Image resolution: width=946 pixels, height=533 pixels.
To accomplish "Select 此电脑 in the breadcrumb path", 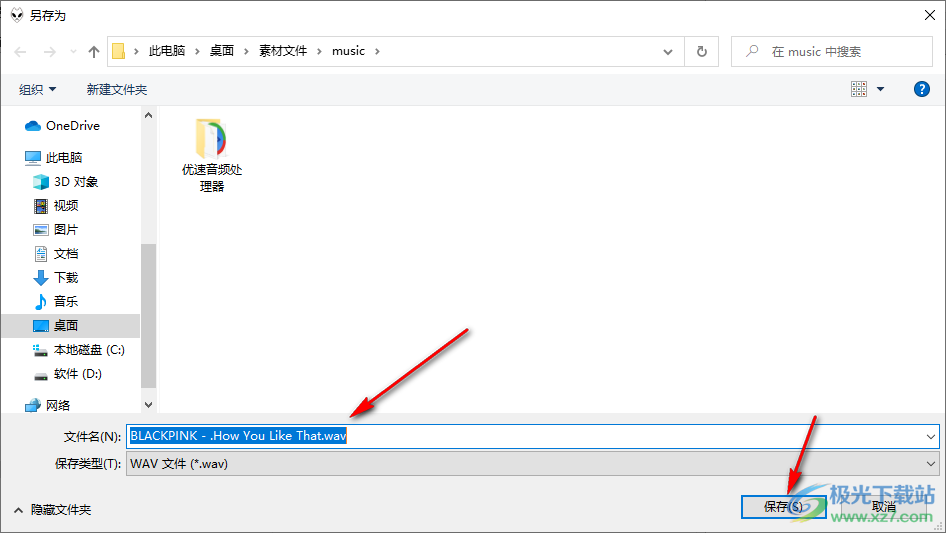I will tap(167, 51).
